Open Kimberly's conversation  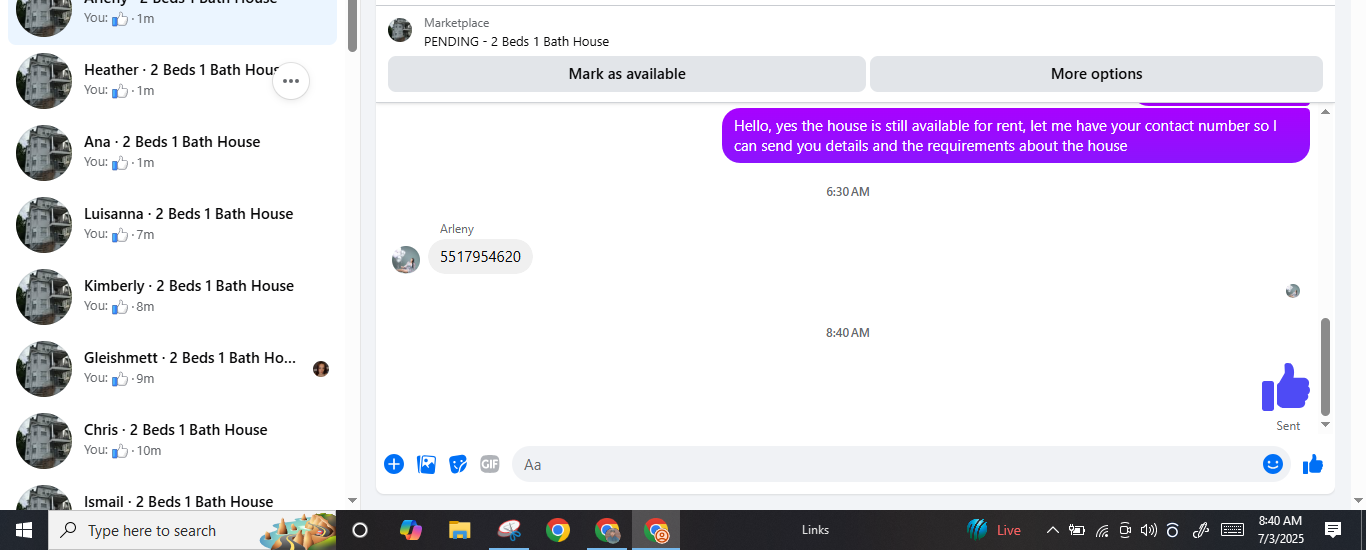click(173, 297)
